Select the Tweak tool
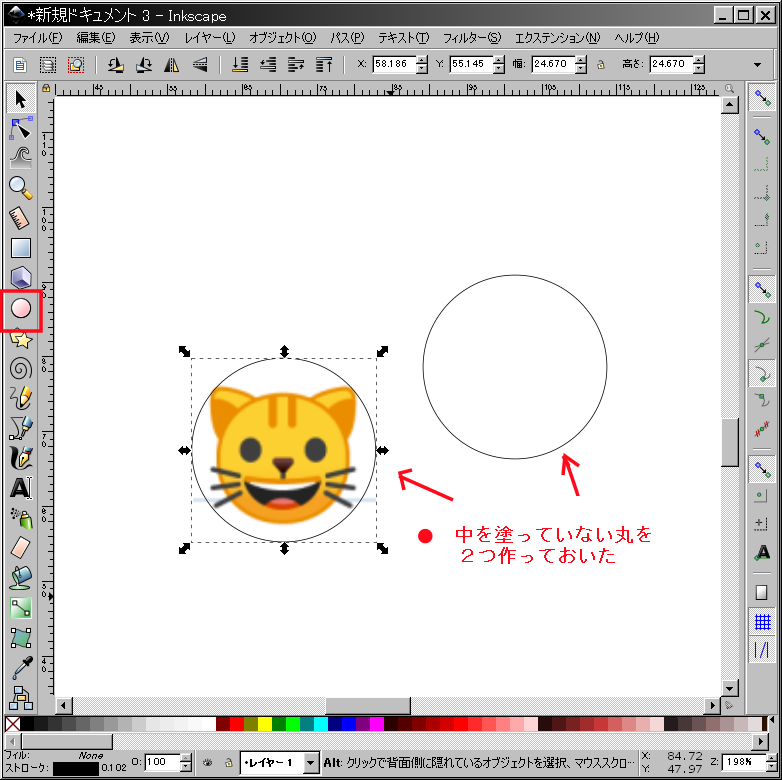 coord(20,158)
